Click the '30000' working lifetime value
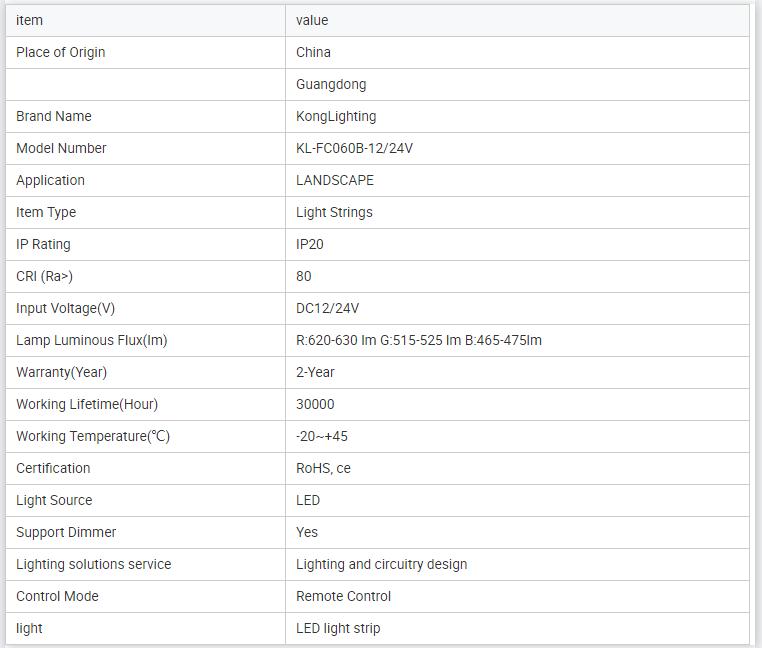The height and width of the screenshot is (648, 762). [315, 404]
